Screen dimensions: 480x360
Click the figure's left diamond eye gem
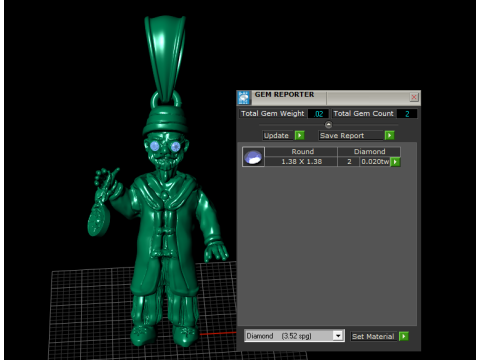[154, 146]
